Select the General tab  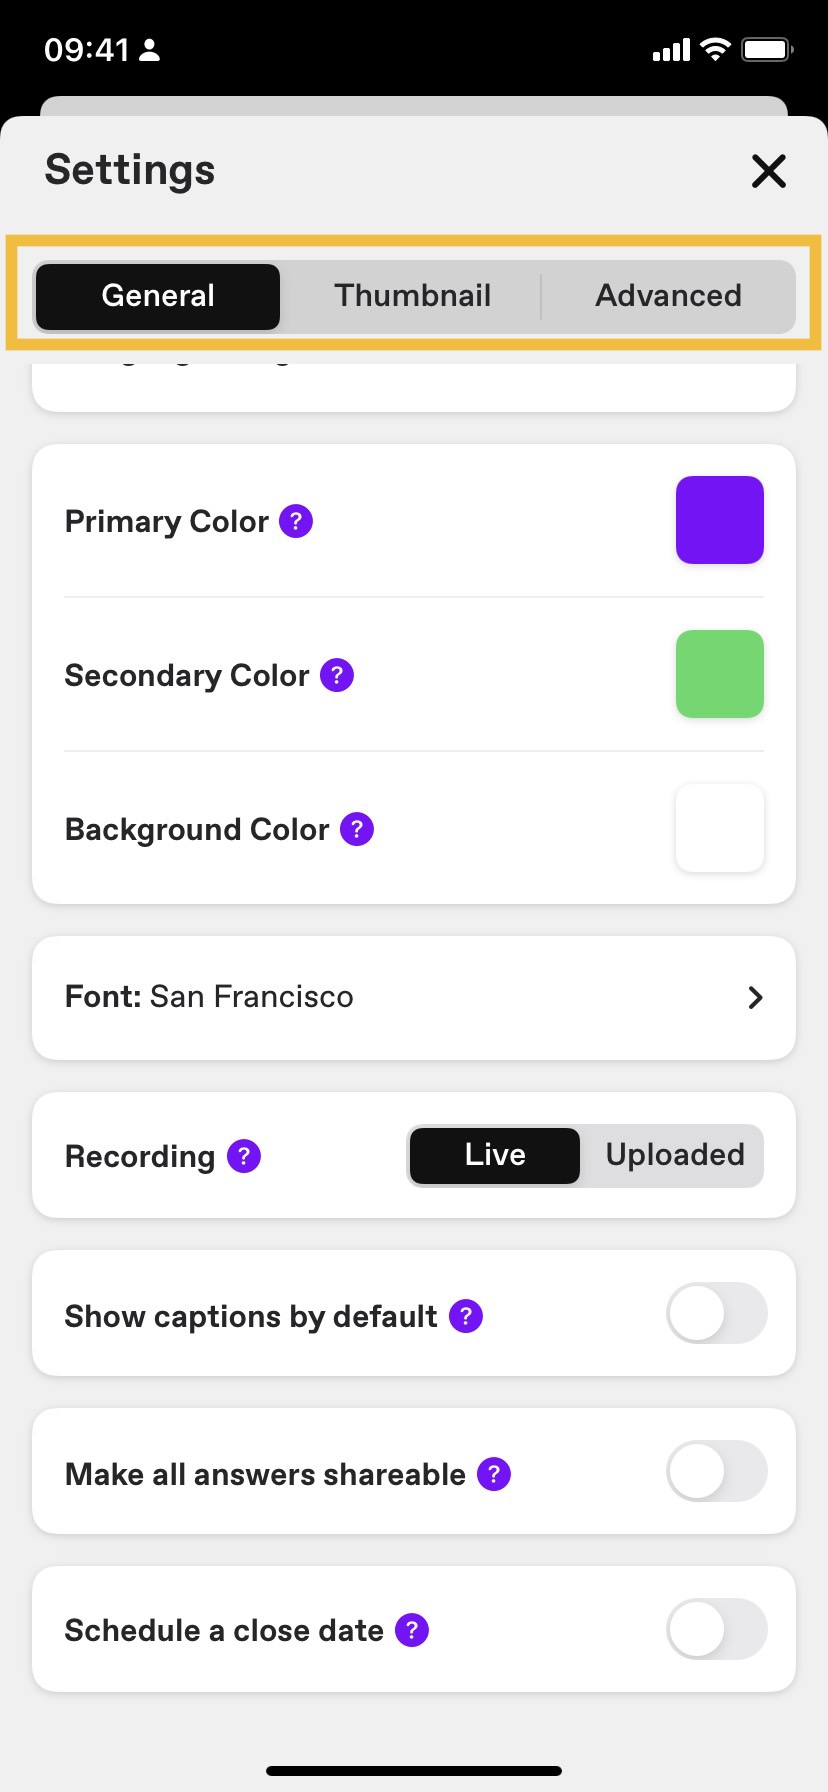click(158, 296)
